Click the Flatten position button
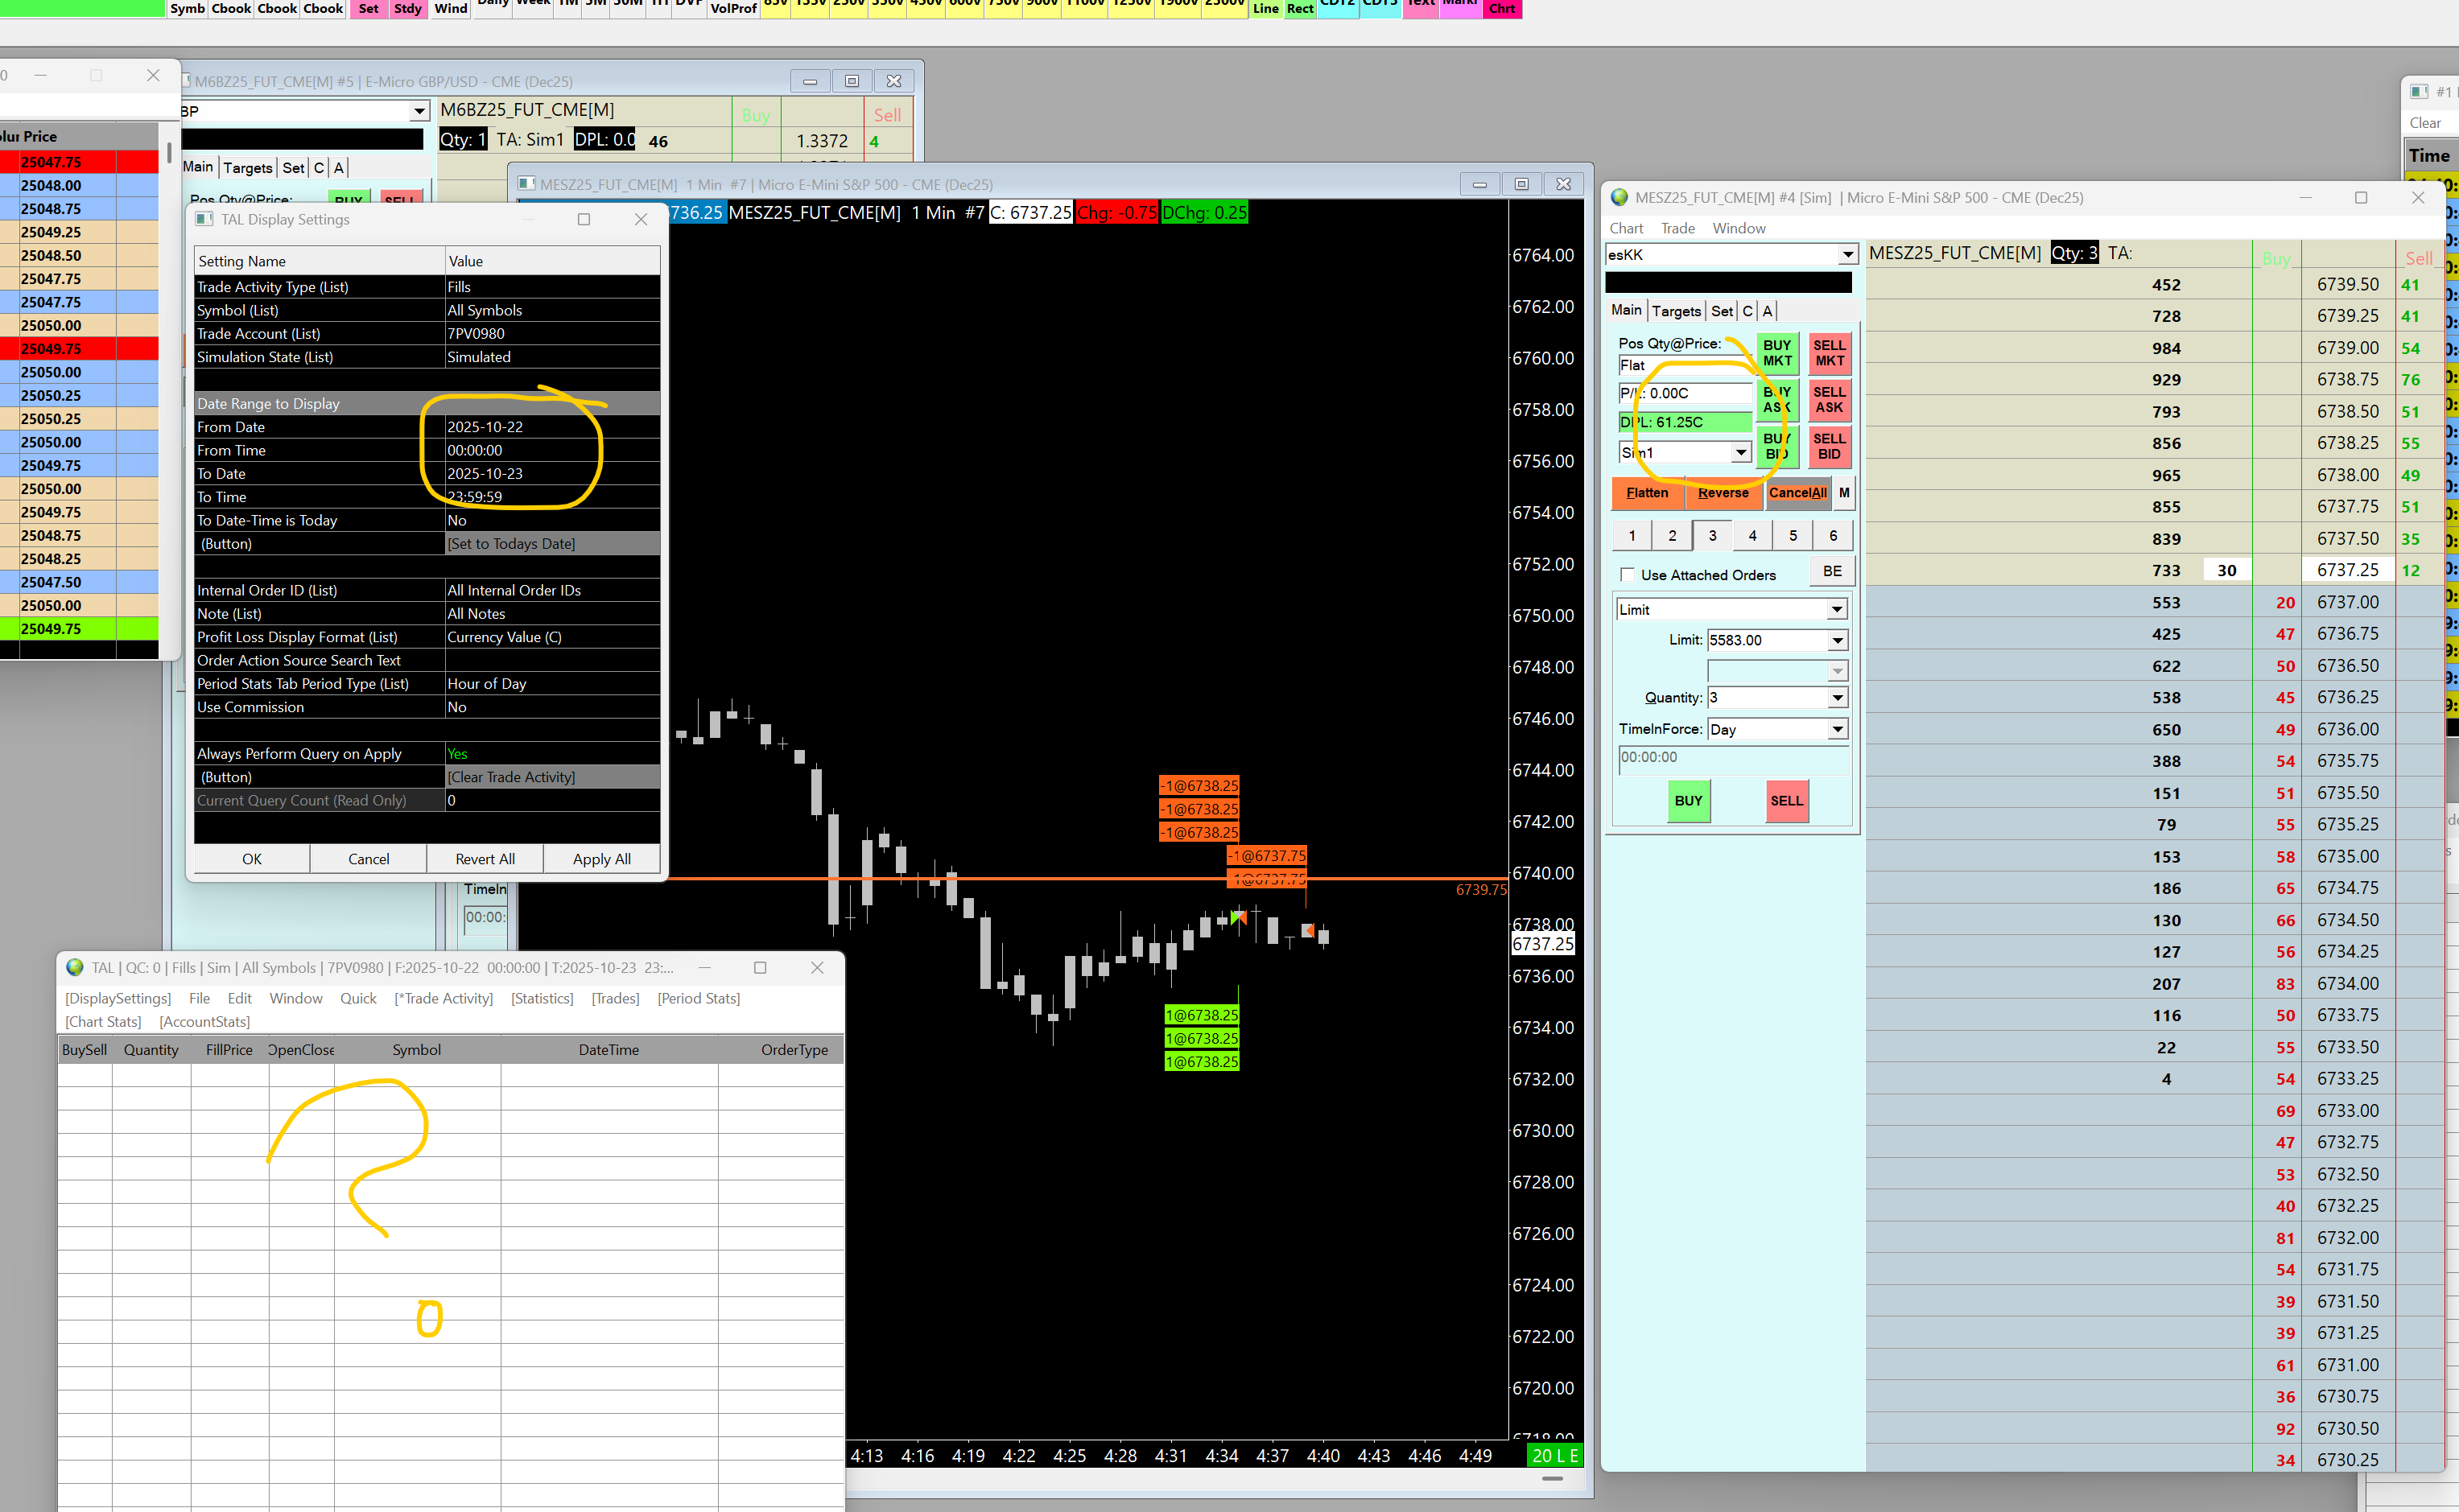2459x1512 pixels. pyautogui.click(x=1646, y=493)
